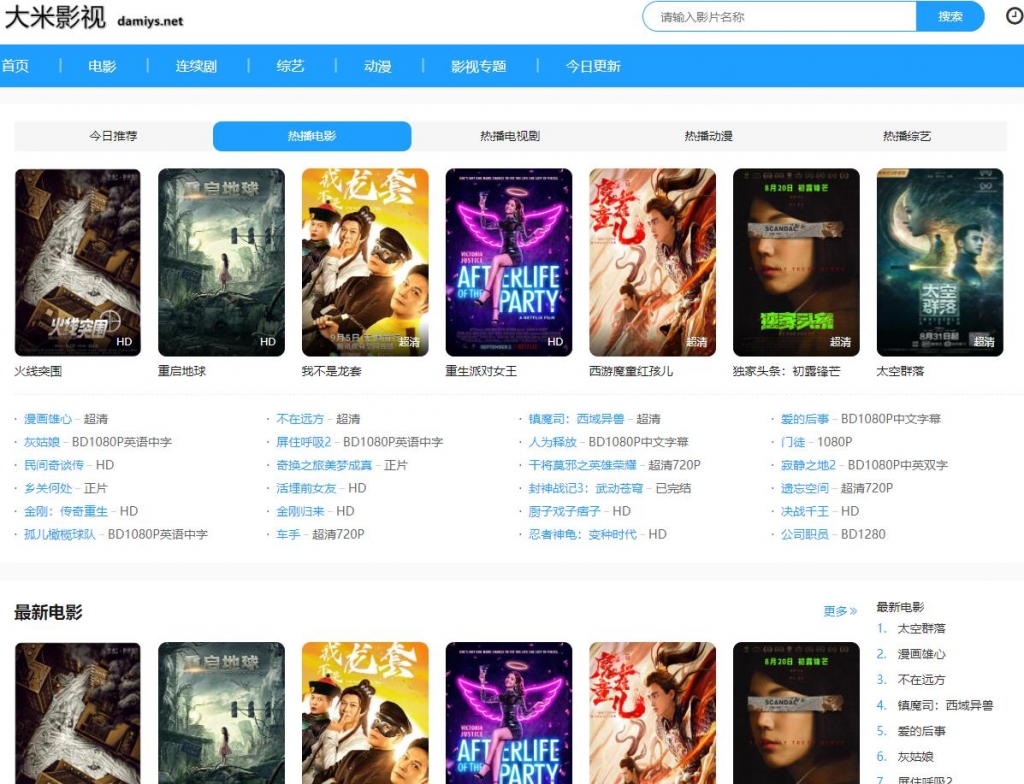Image resolution: width=1024 pixels, height=784 pixels.
Task: Open the 影视专题 navigation item
Action: [479, 66]
